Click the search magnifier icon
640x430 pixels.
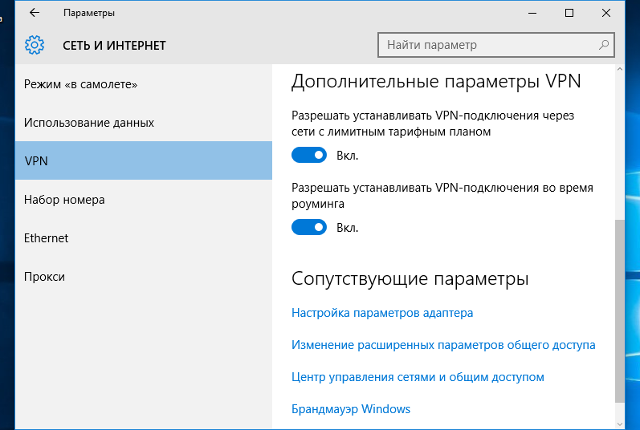[604, 45]
